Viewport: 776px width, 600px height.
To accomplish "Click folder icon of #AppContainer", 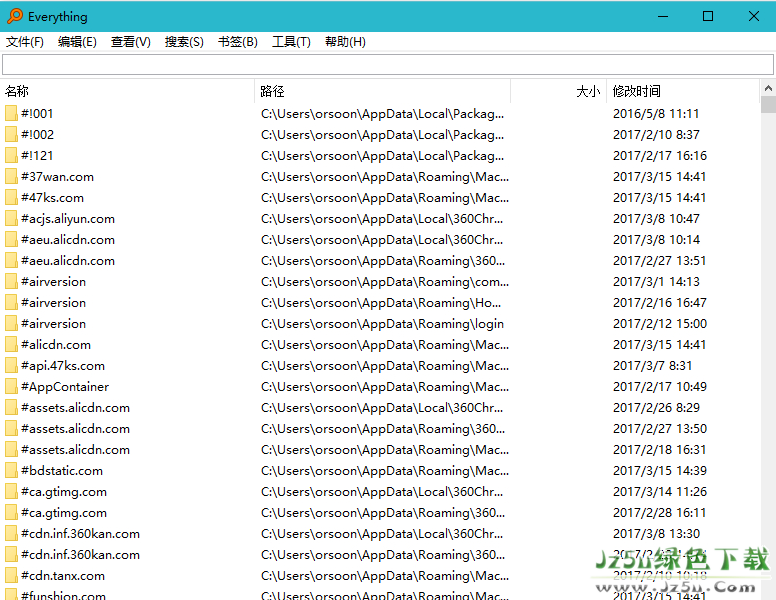I will pyautogui.click(x=11, y=387).
